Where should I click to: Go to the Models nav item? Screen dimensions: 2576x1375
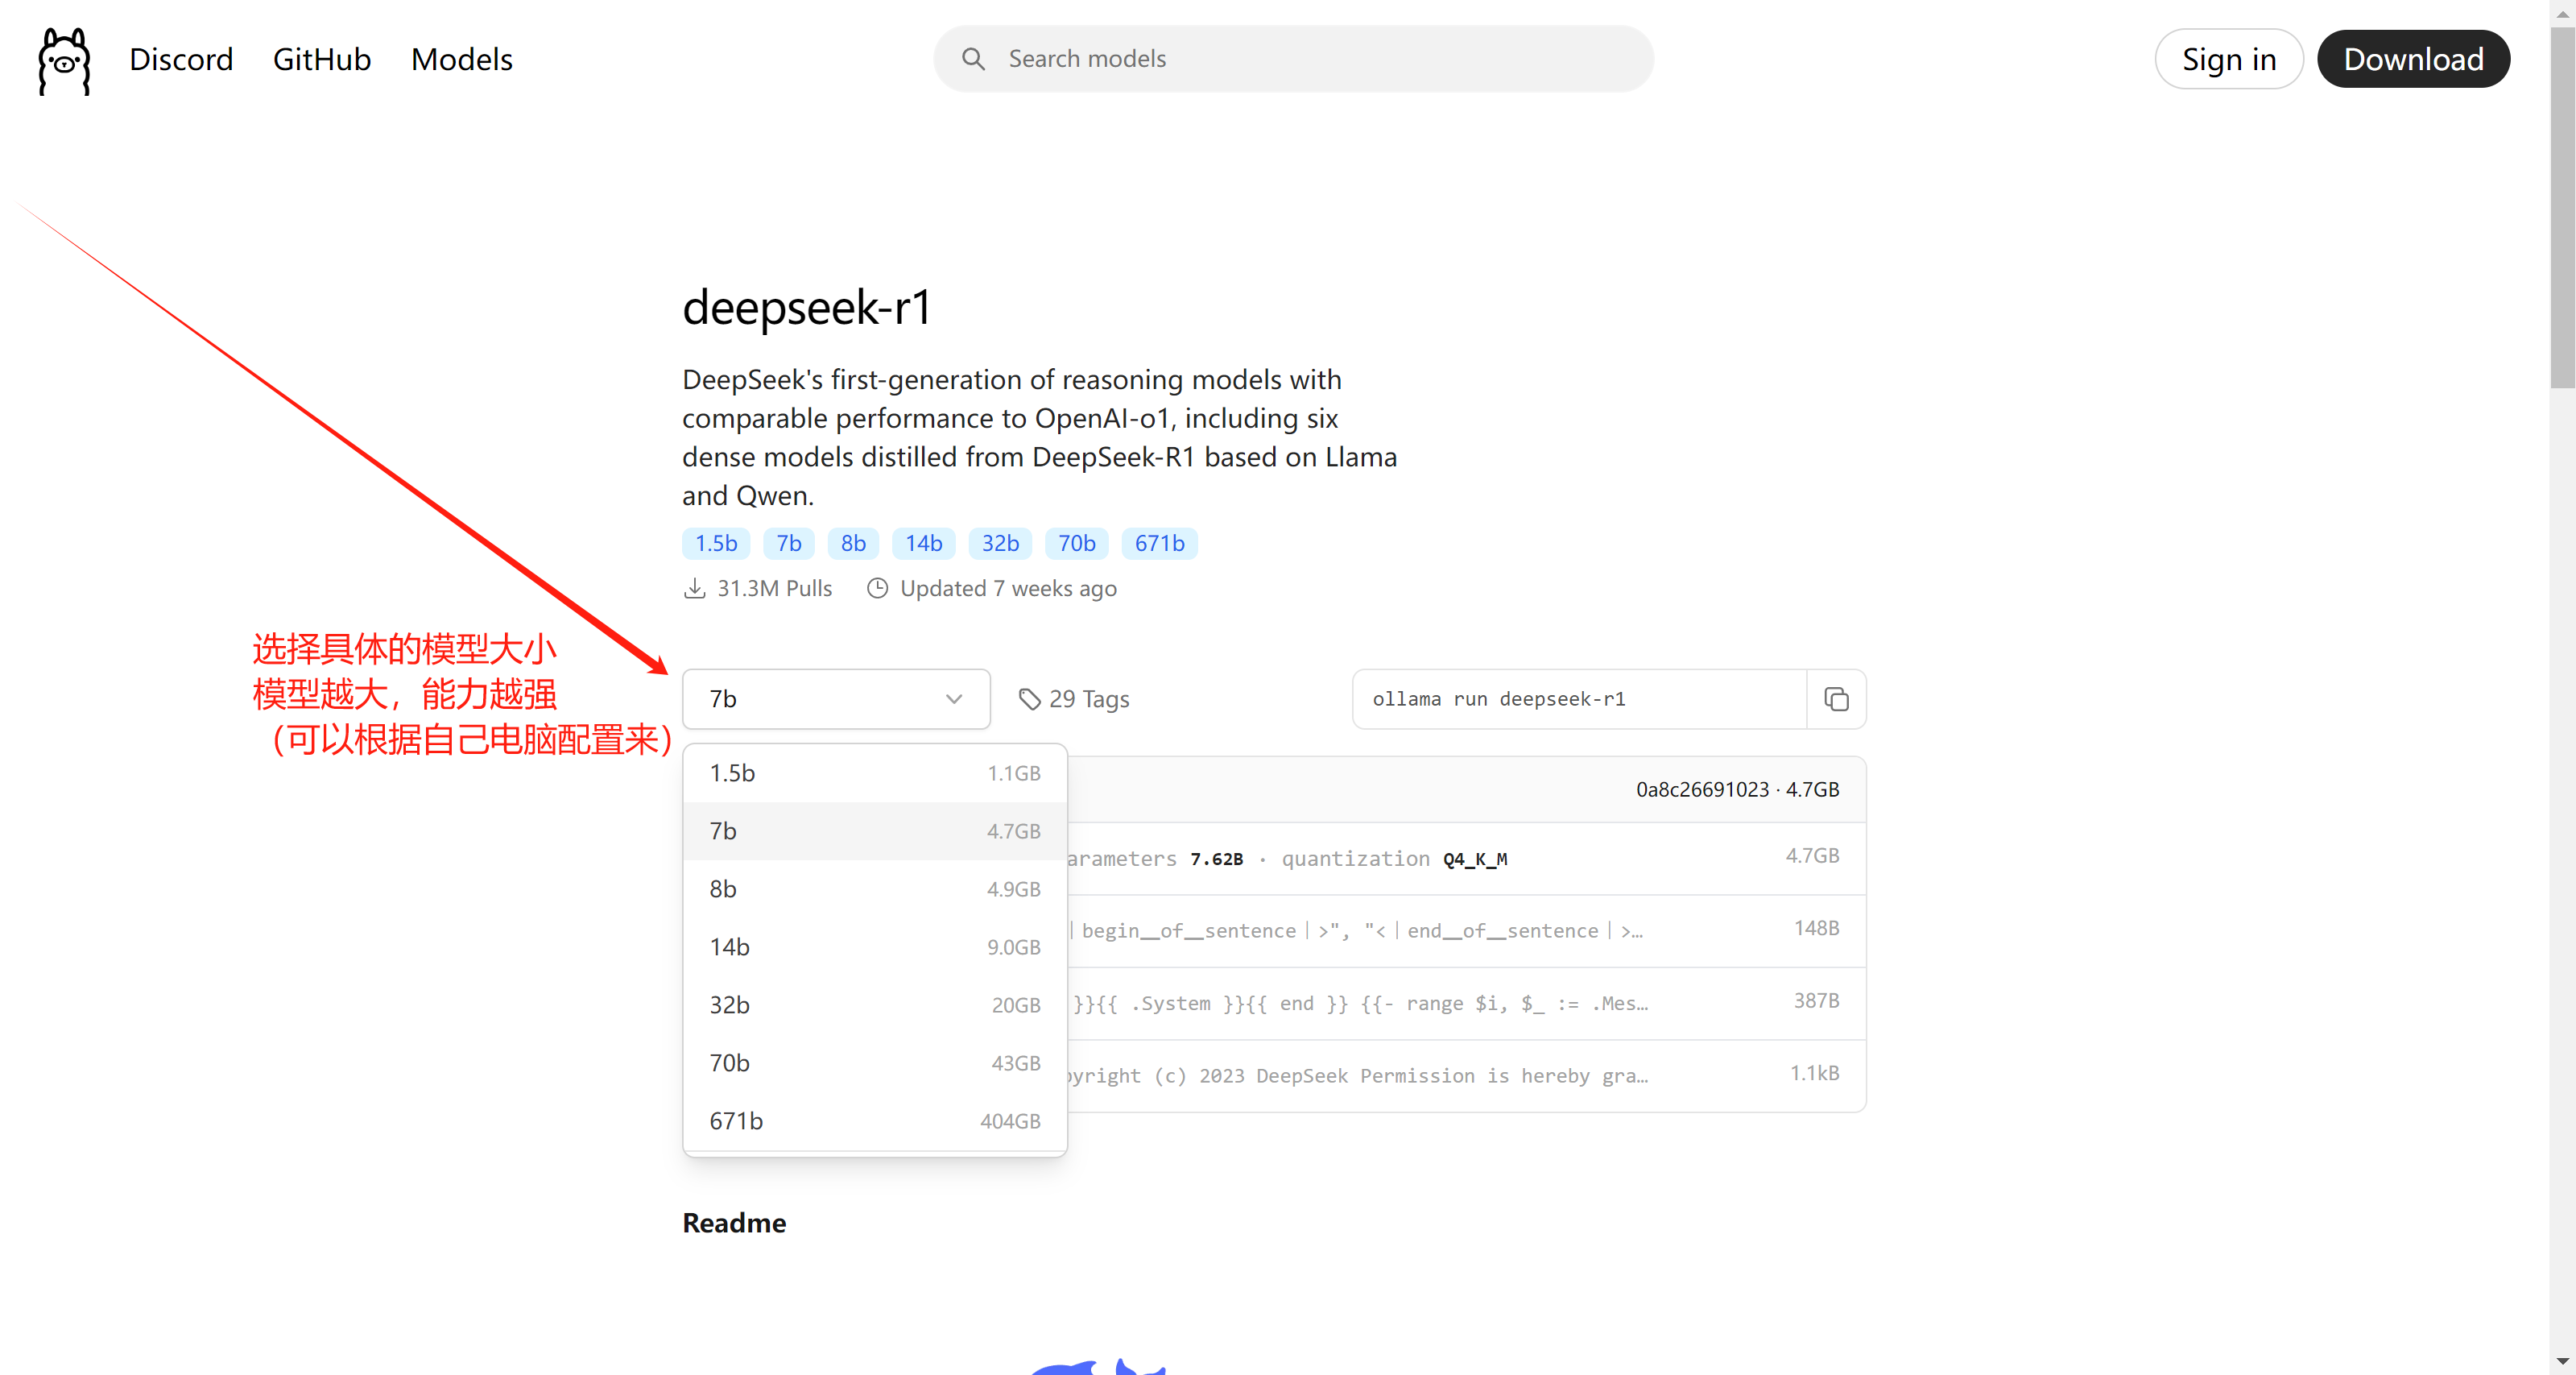(461, 59)
